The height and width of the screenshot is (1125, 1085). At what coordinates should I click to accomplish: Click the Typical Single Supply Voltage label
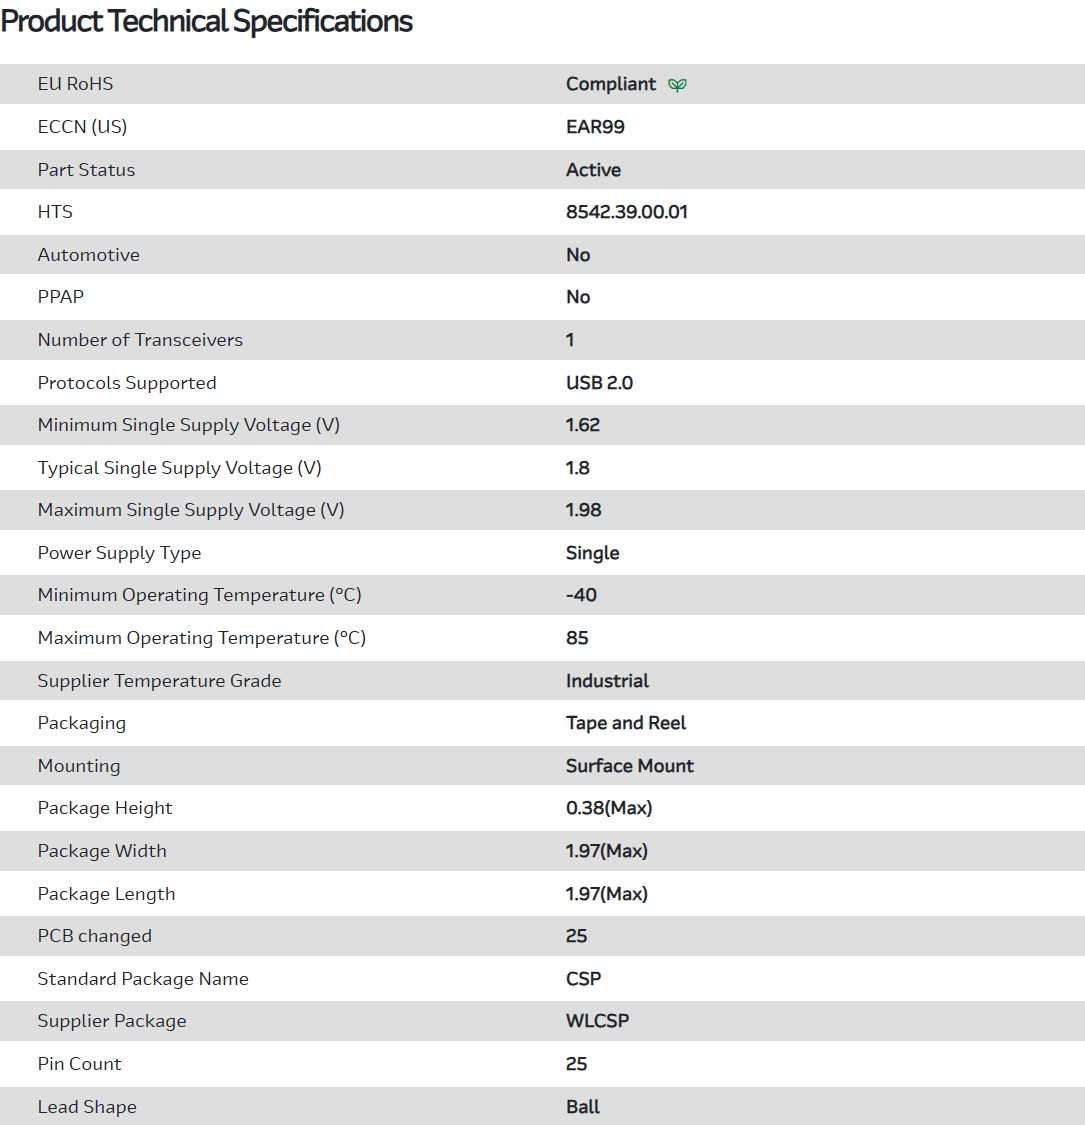179,468
